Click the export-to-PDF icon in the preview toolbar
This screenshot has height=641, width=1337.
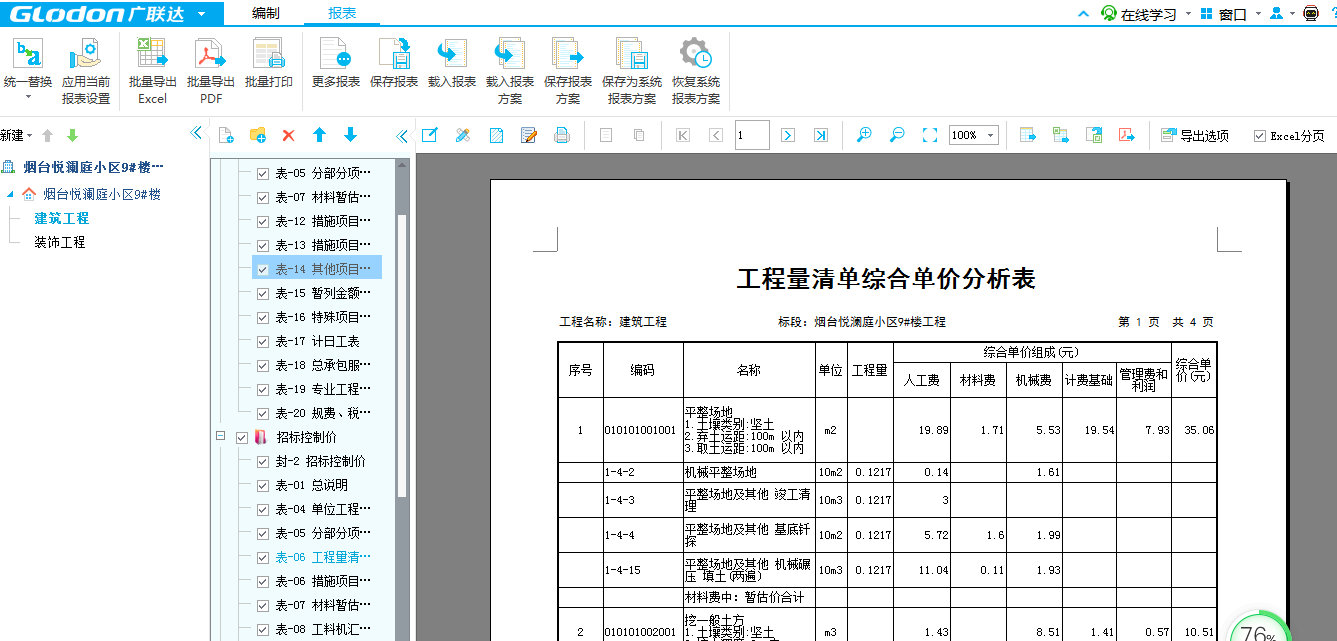click(1127, 135)
